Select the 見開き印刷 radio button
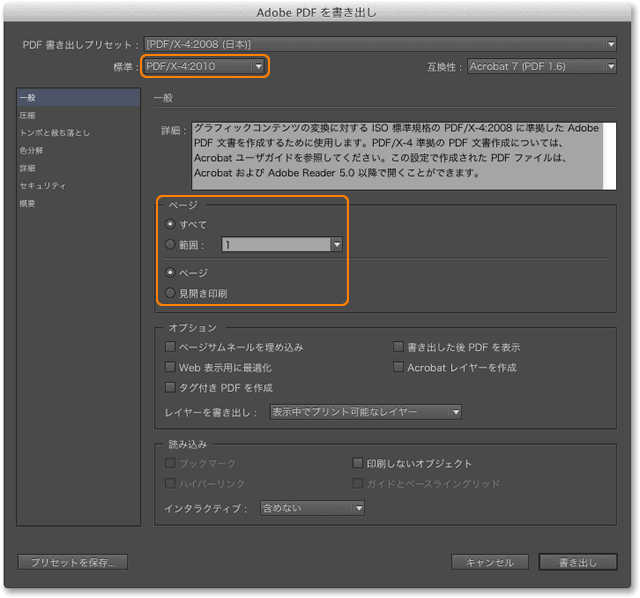Viewport: 640px width, 598px height. click(x=170, y=292)
